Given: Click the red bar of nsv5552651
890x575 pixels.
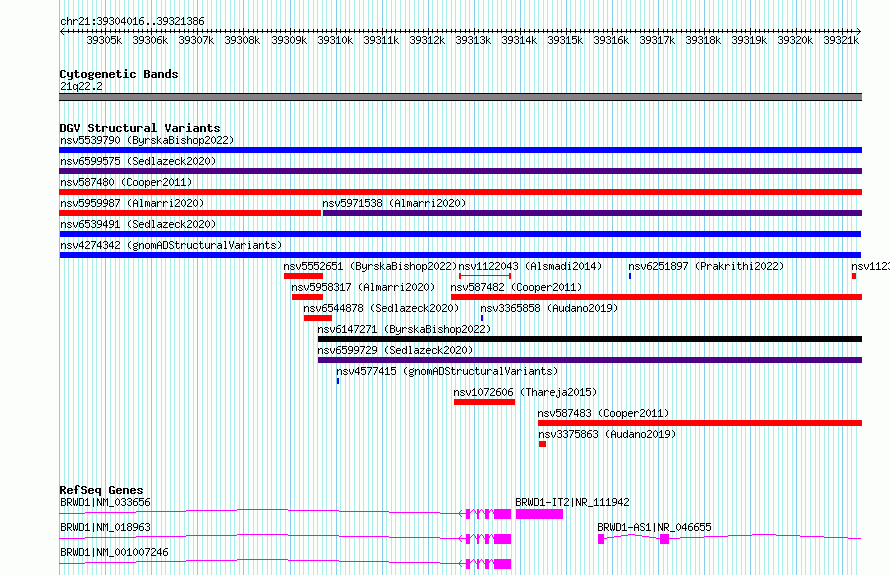Looking at the screenshot, I should (304, 276).
